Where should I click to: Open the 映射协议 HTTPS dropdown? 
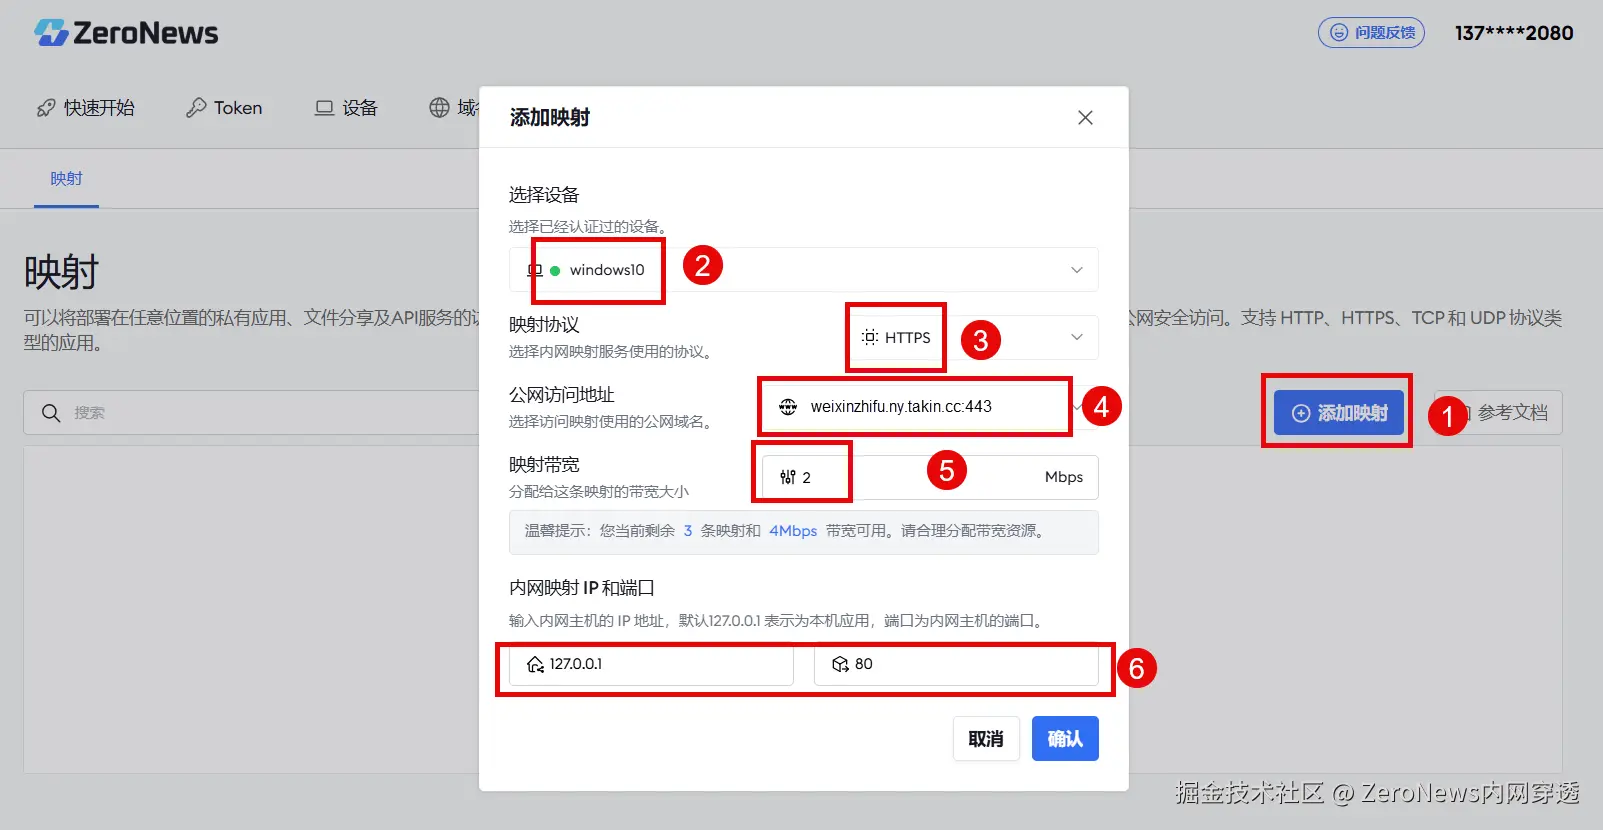(973, 338)
